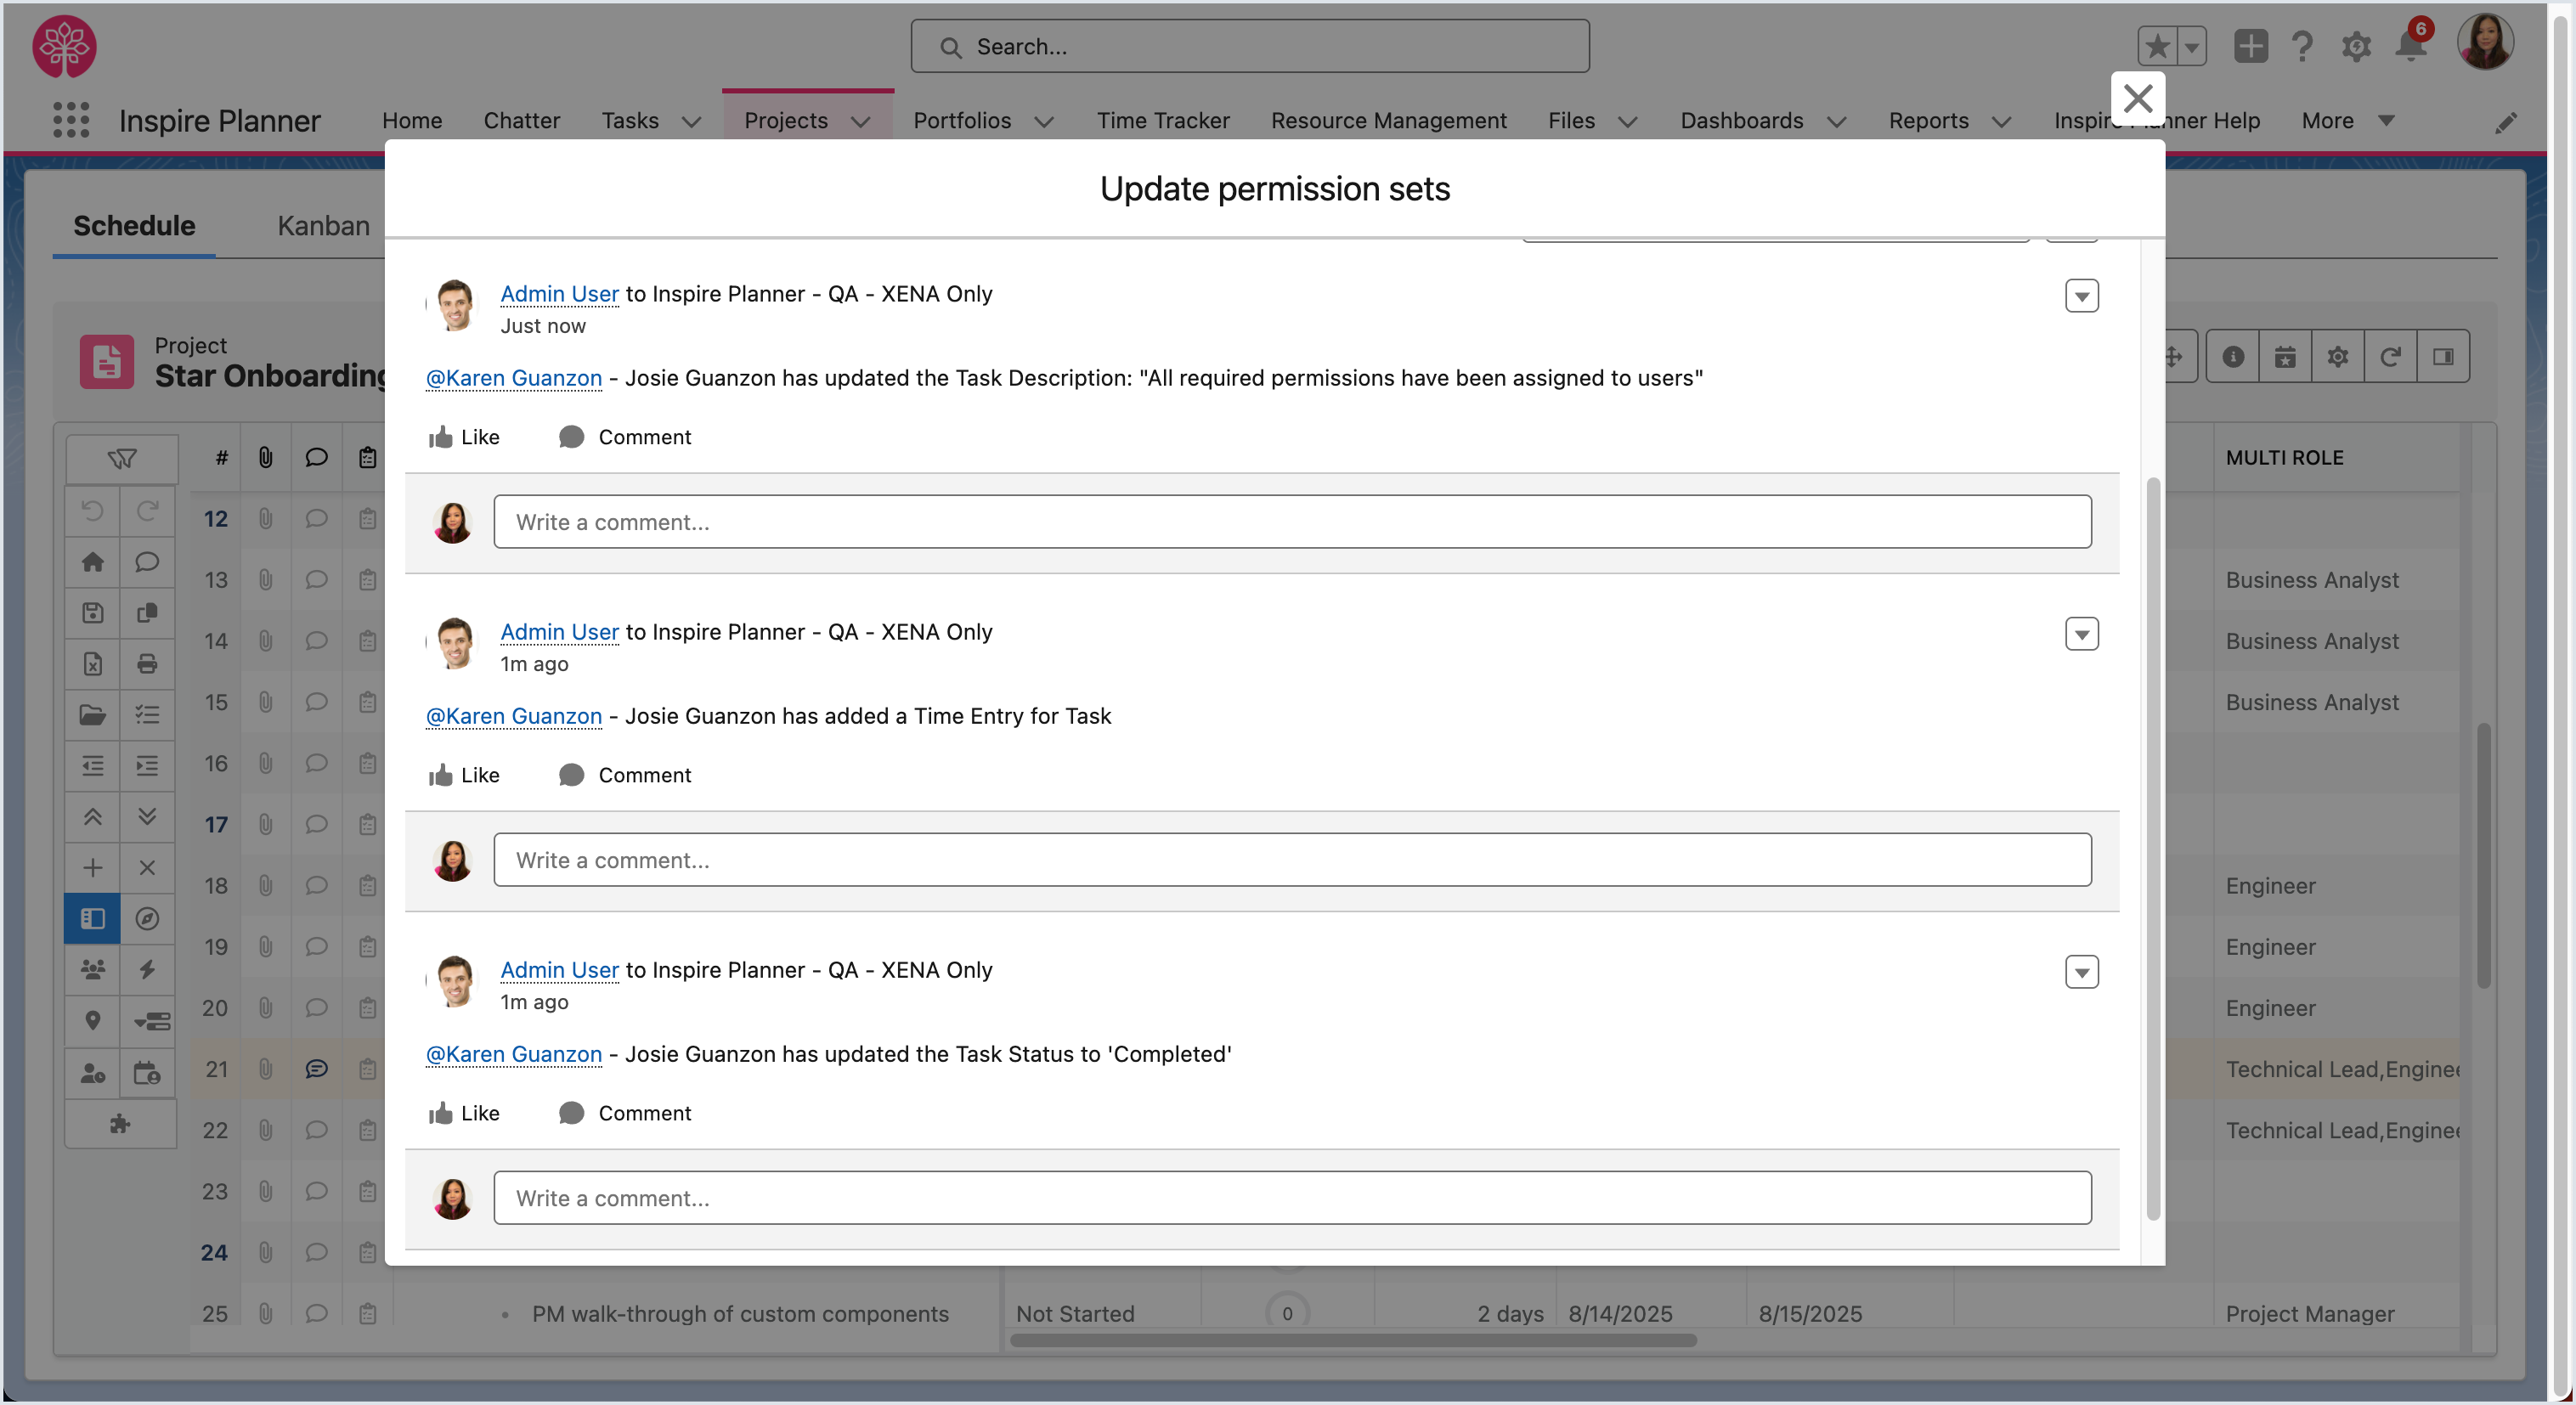The height and width of the screenshot is (1405, 2576).
Task: Click the Home icon in left toolbar
Action: pyautogui.click(x=93, y=562)
